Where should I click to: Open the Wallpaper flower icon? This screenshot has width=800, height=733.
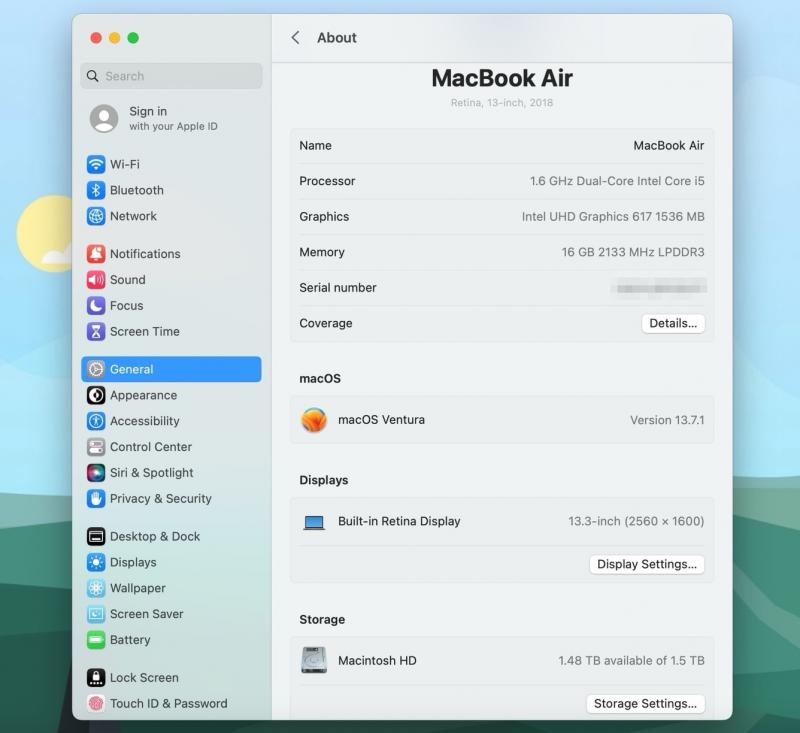(x=96, y=588)
